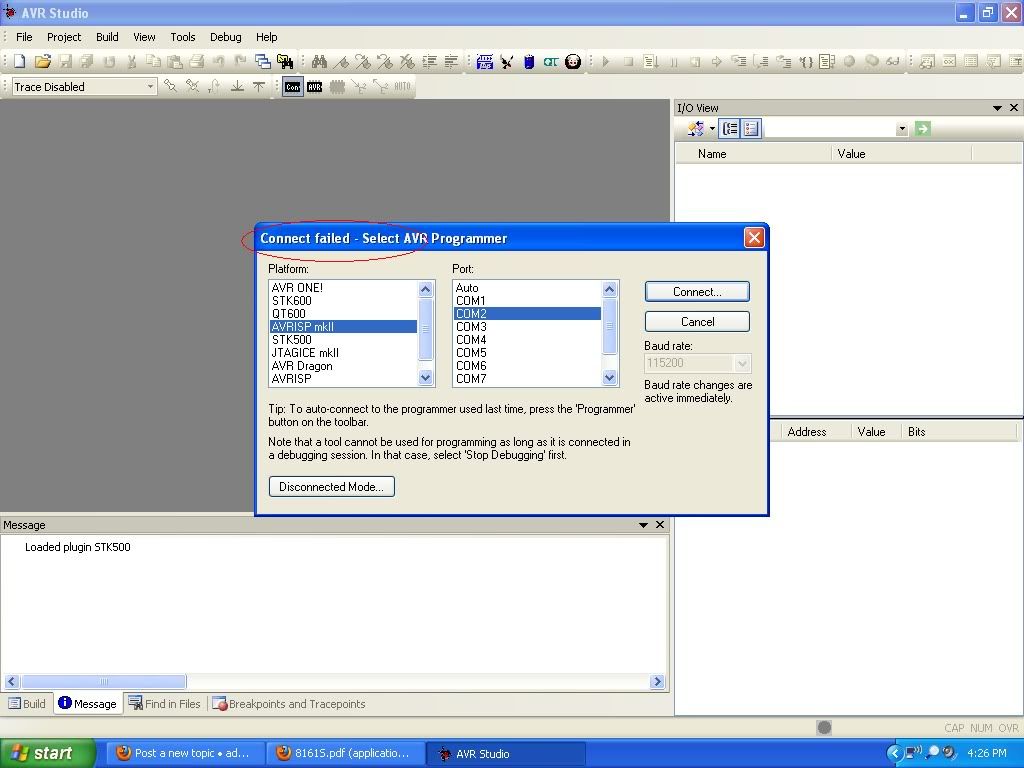Image resolution: width=1024 pixels, height=768 pixels.
Task: Click the crossed tools toolbar icon
Action: point(506,61)
